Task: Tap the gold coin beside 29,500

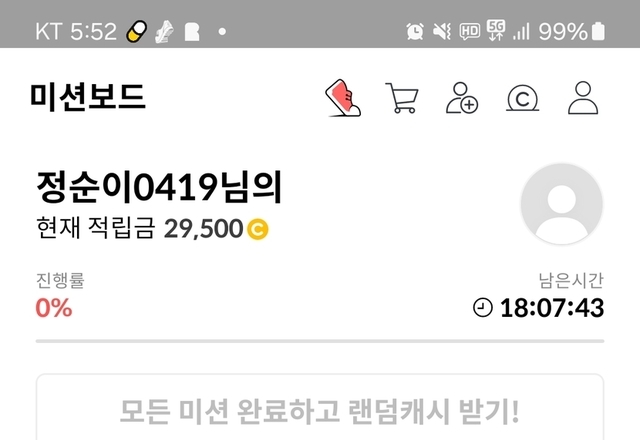Action: [x=258, y=229]
